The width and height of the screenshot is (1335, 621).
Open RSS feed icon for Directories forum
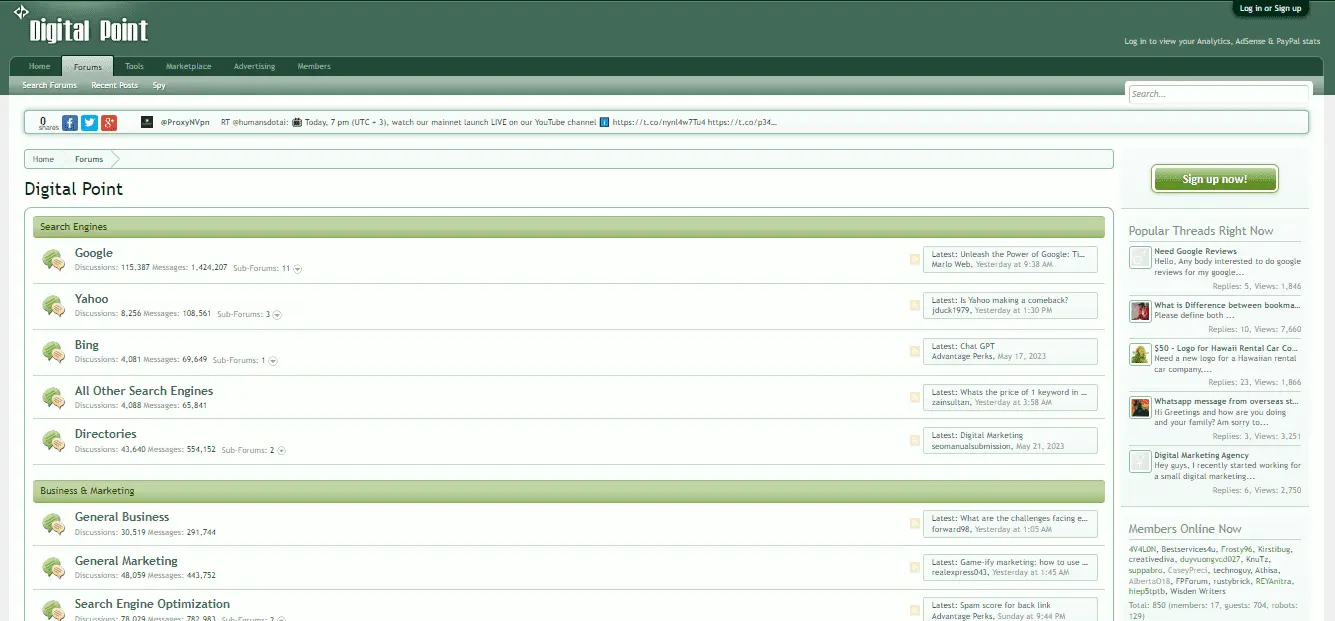914,441
